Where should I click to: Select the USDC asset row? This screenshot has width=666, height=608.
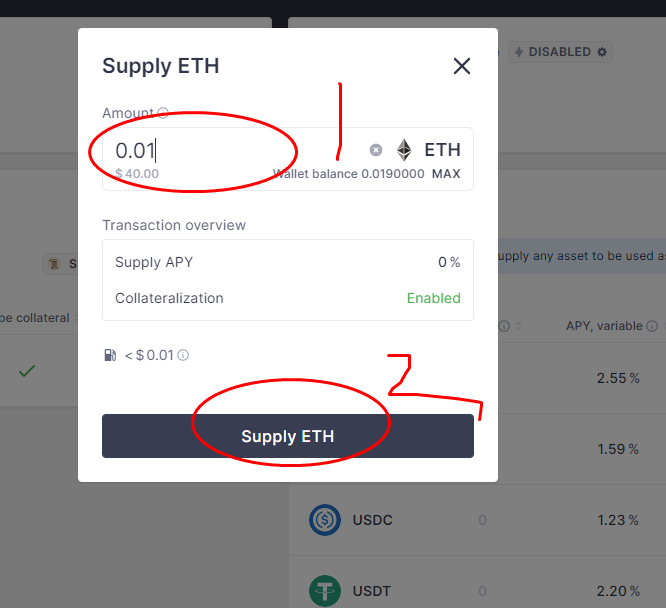pos(480,520)
